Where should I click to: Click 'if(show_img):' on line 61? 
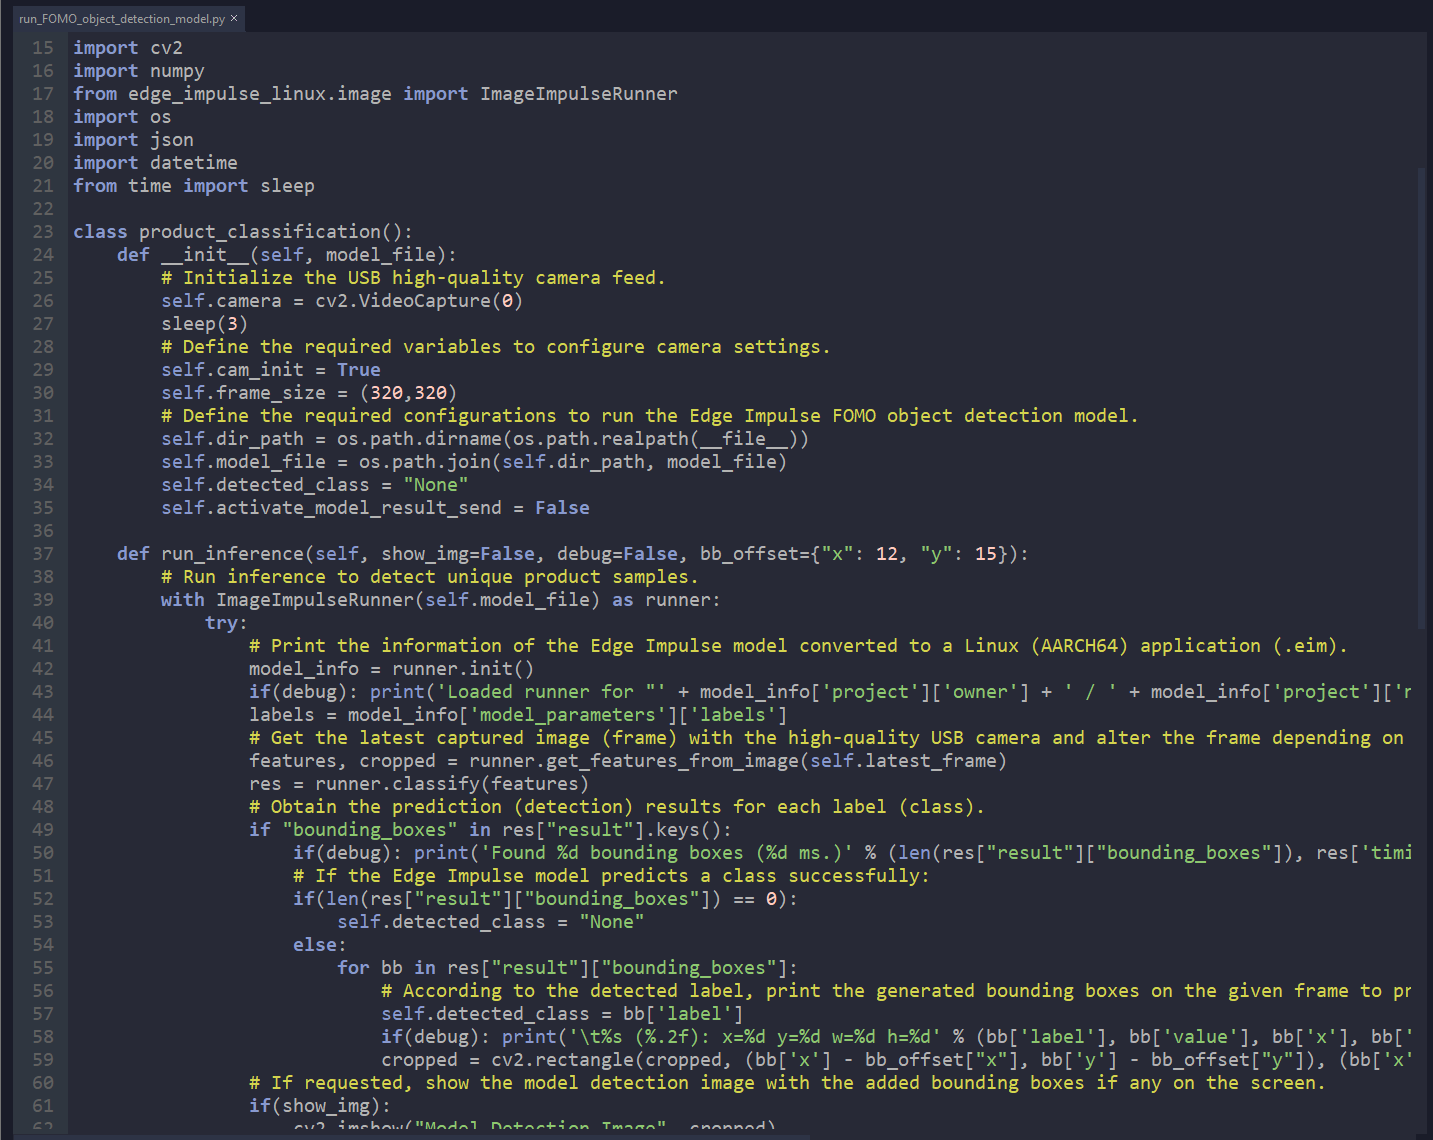(320, 1106)
